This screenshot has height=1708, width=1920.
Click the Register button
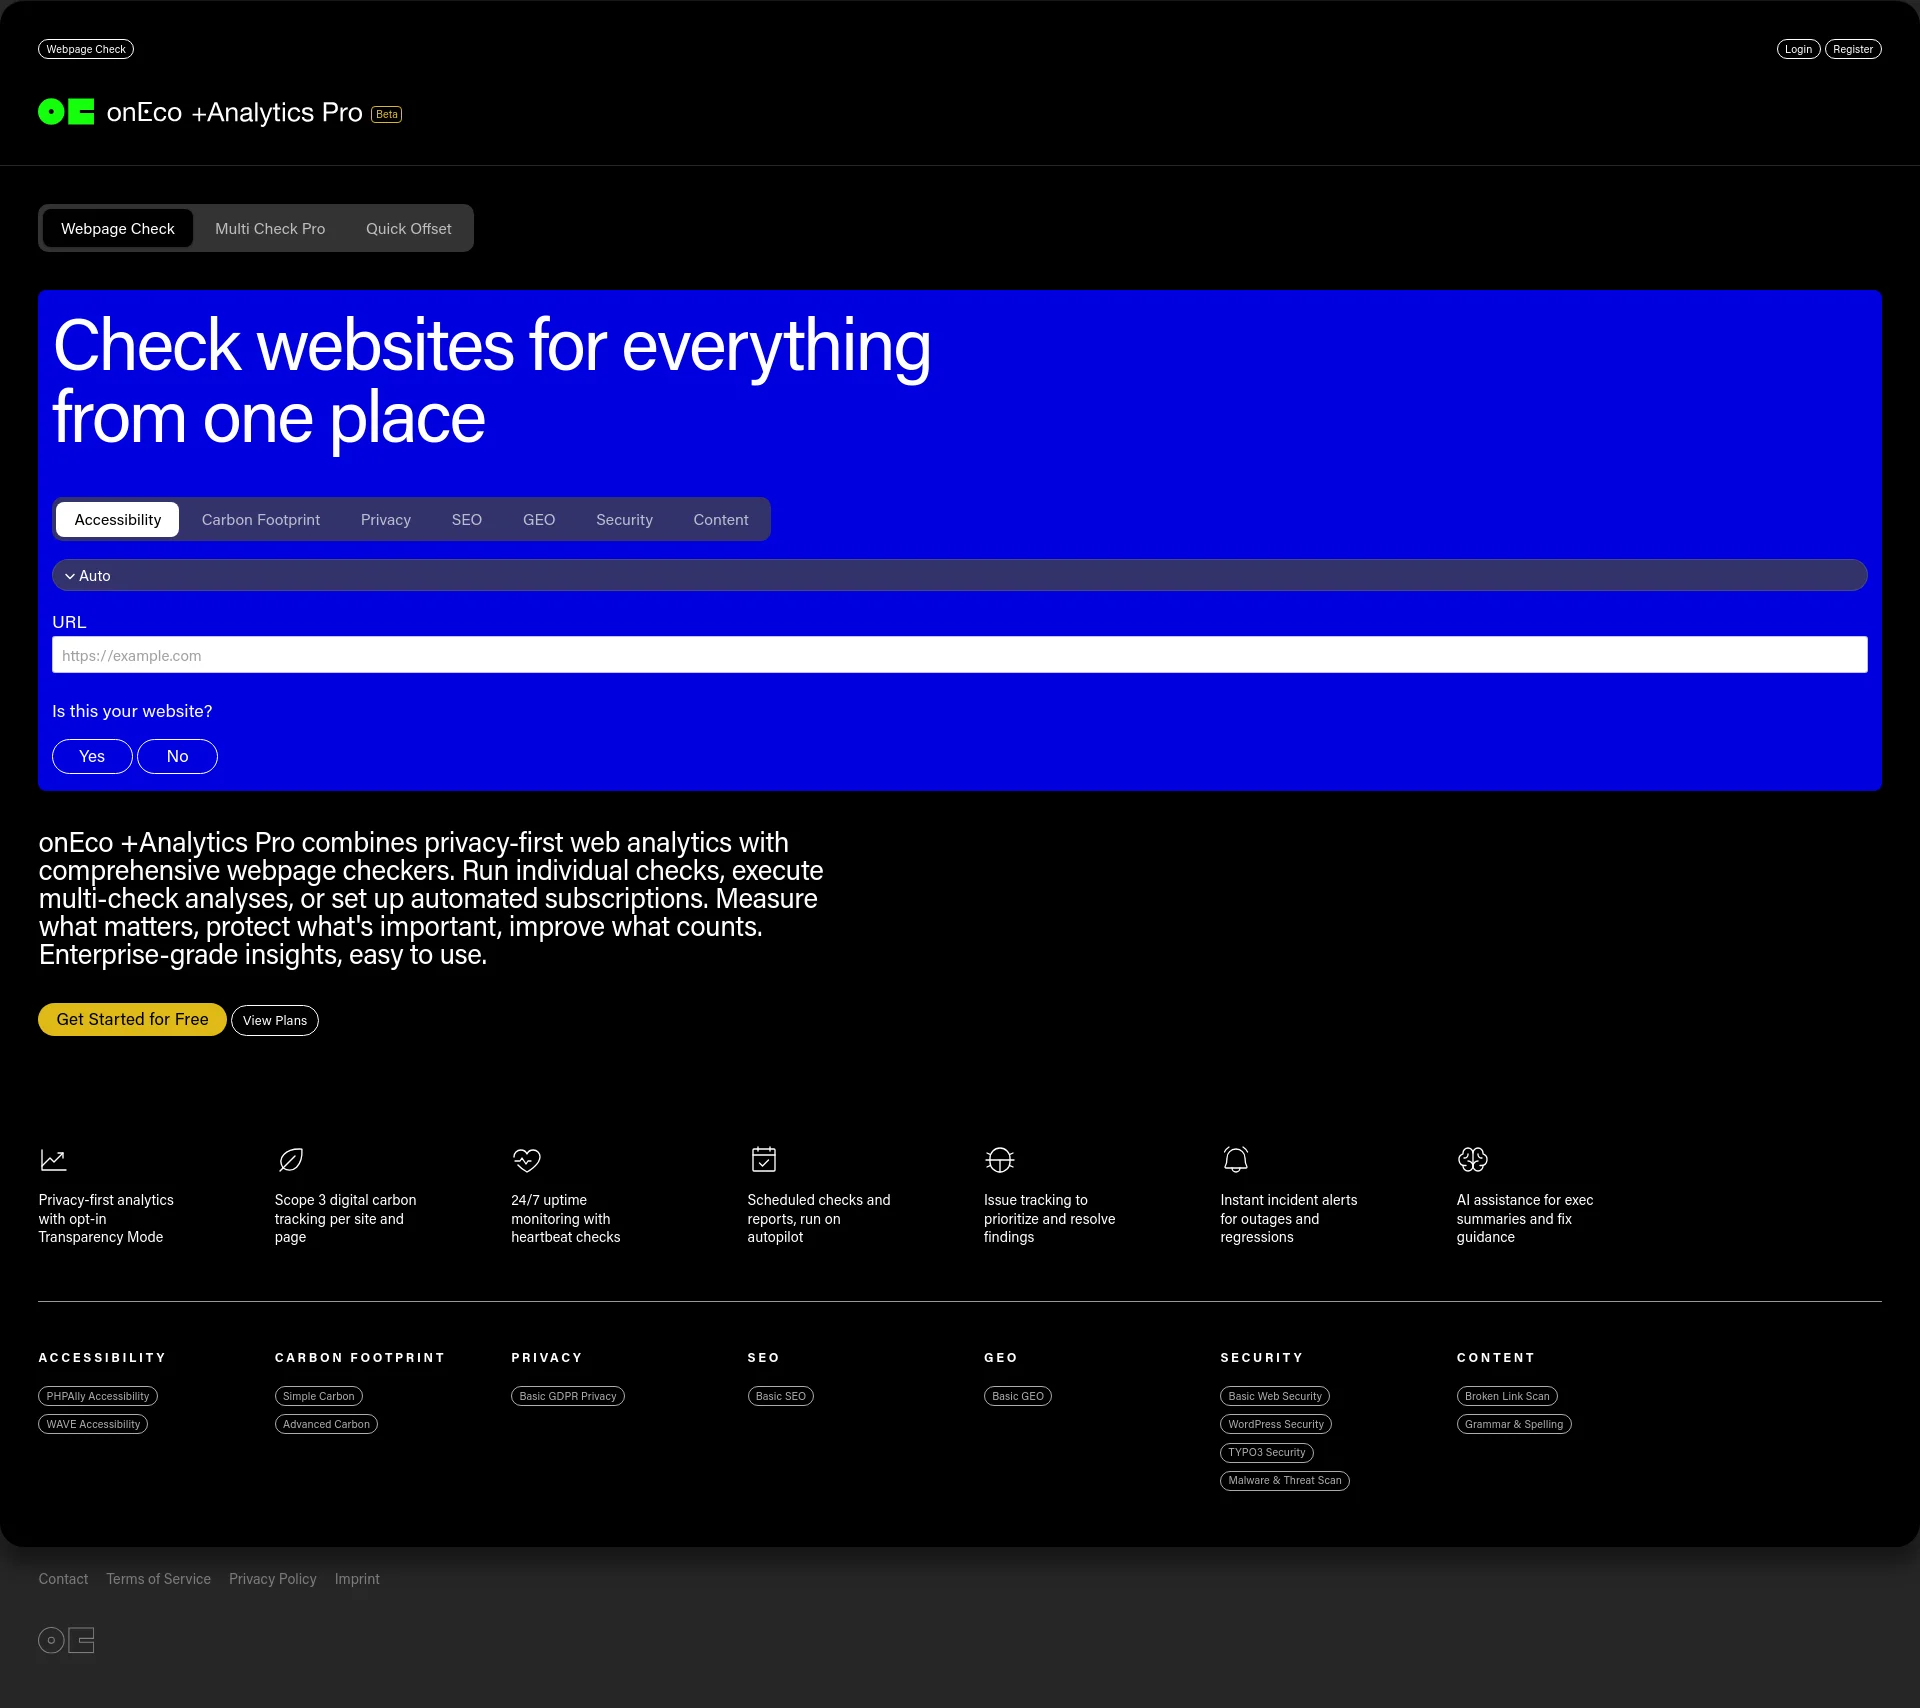pyautogui.click(x=1853, y=49)
